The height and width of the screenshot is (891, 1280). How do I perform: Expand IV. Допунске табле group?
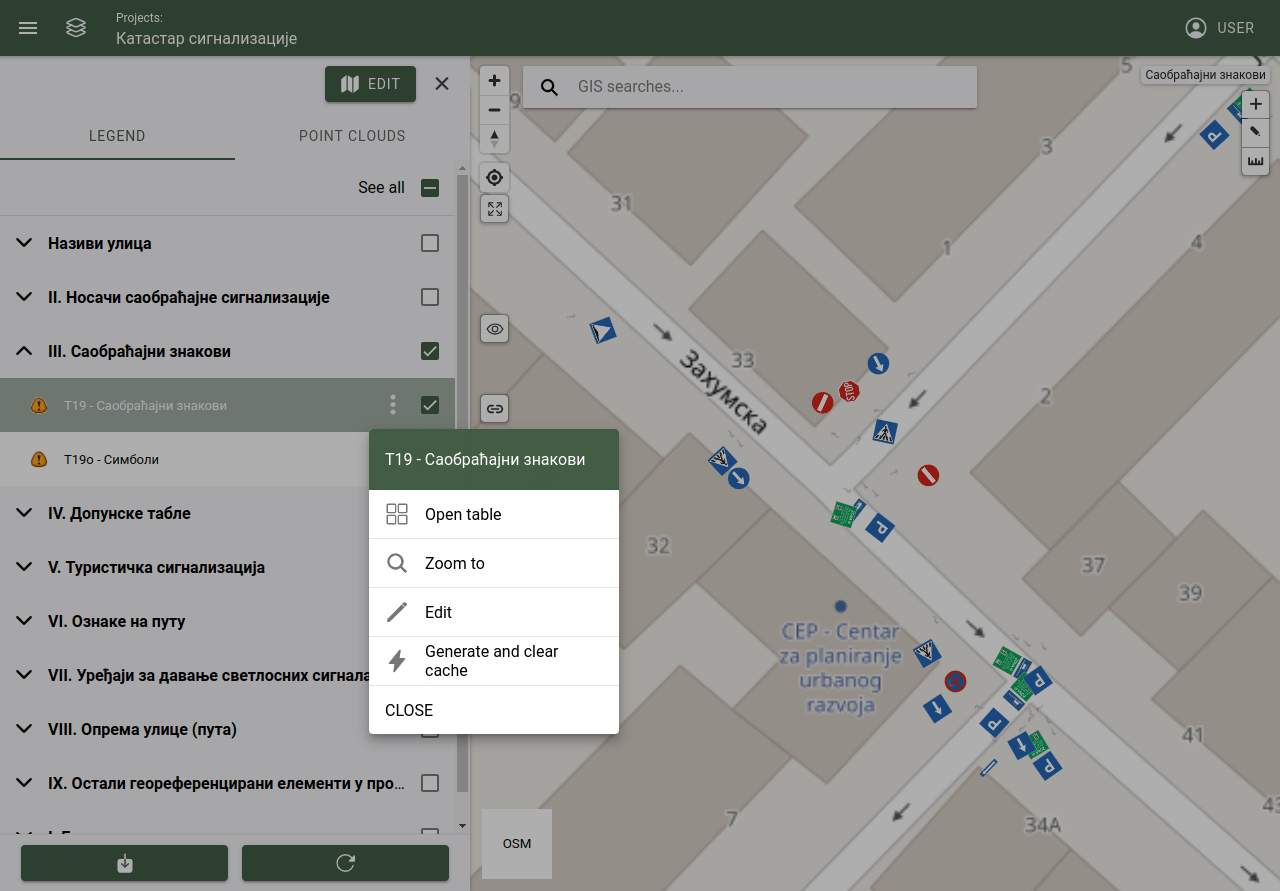tap(24, 513)
